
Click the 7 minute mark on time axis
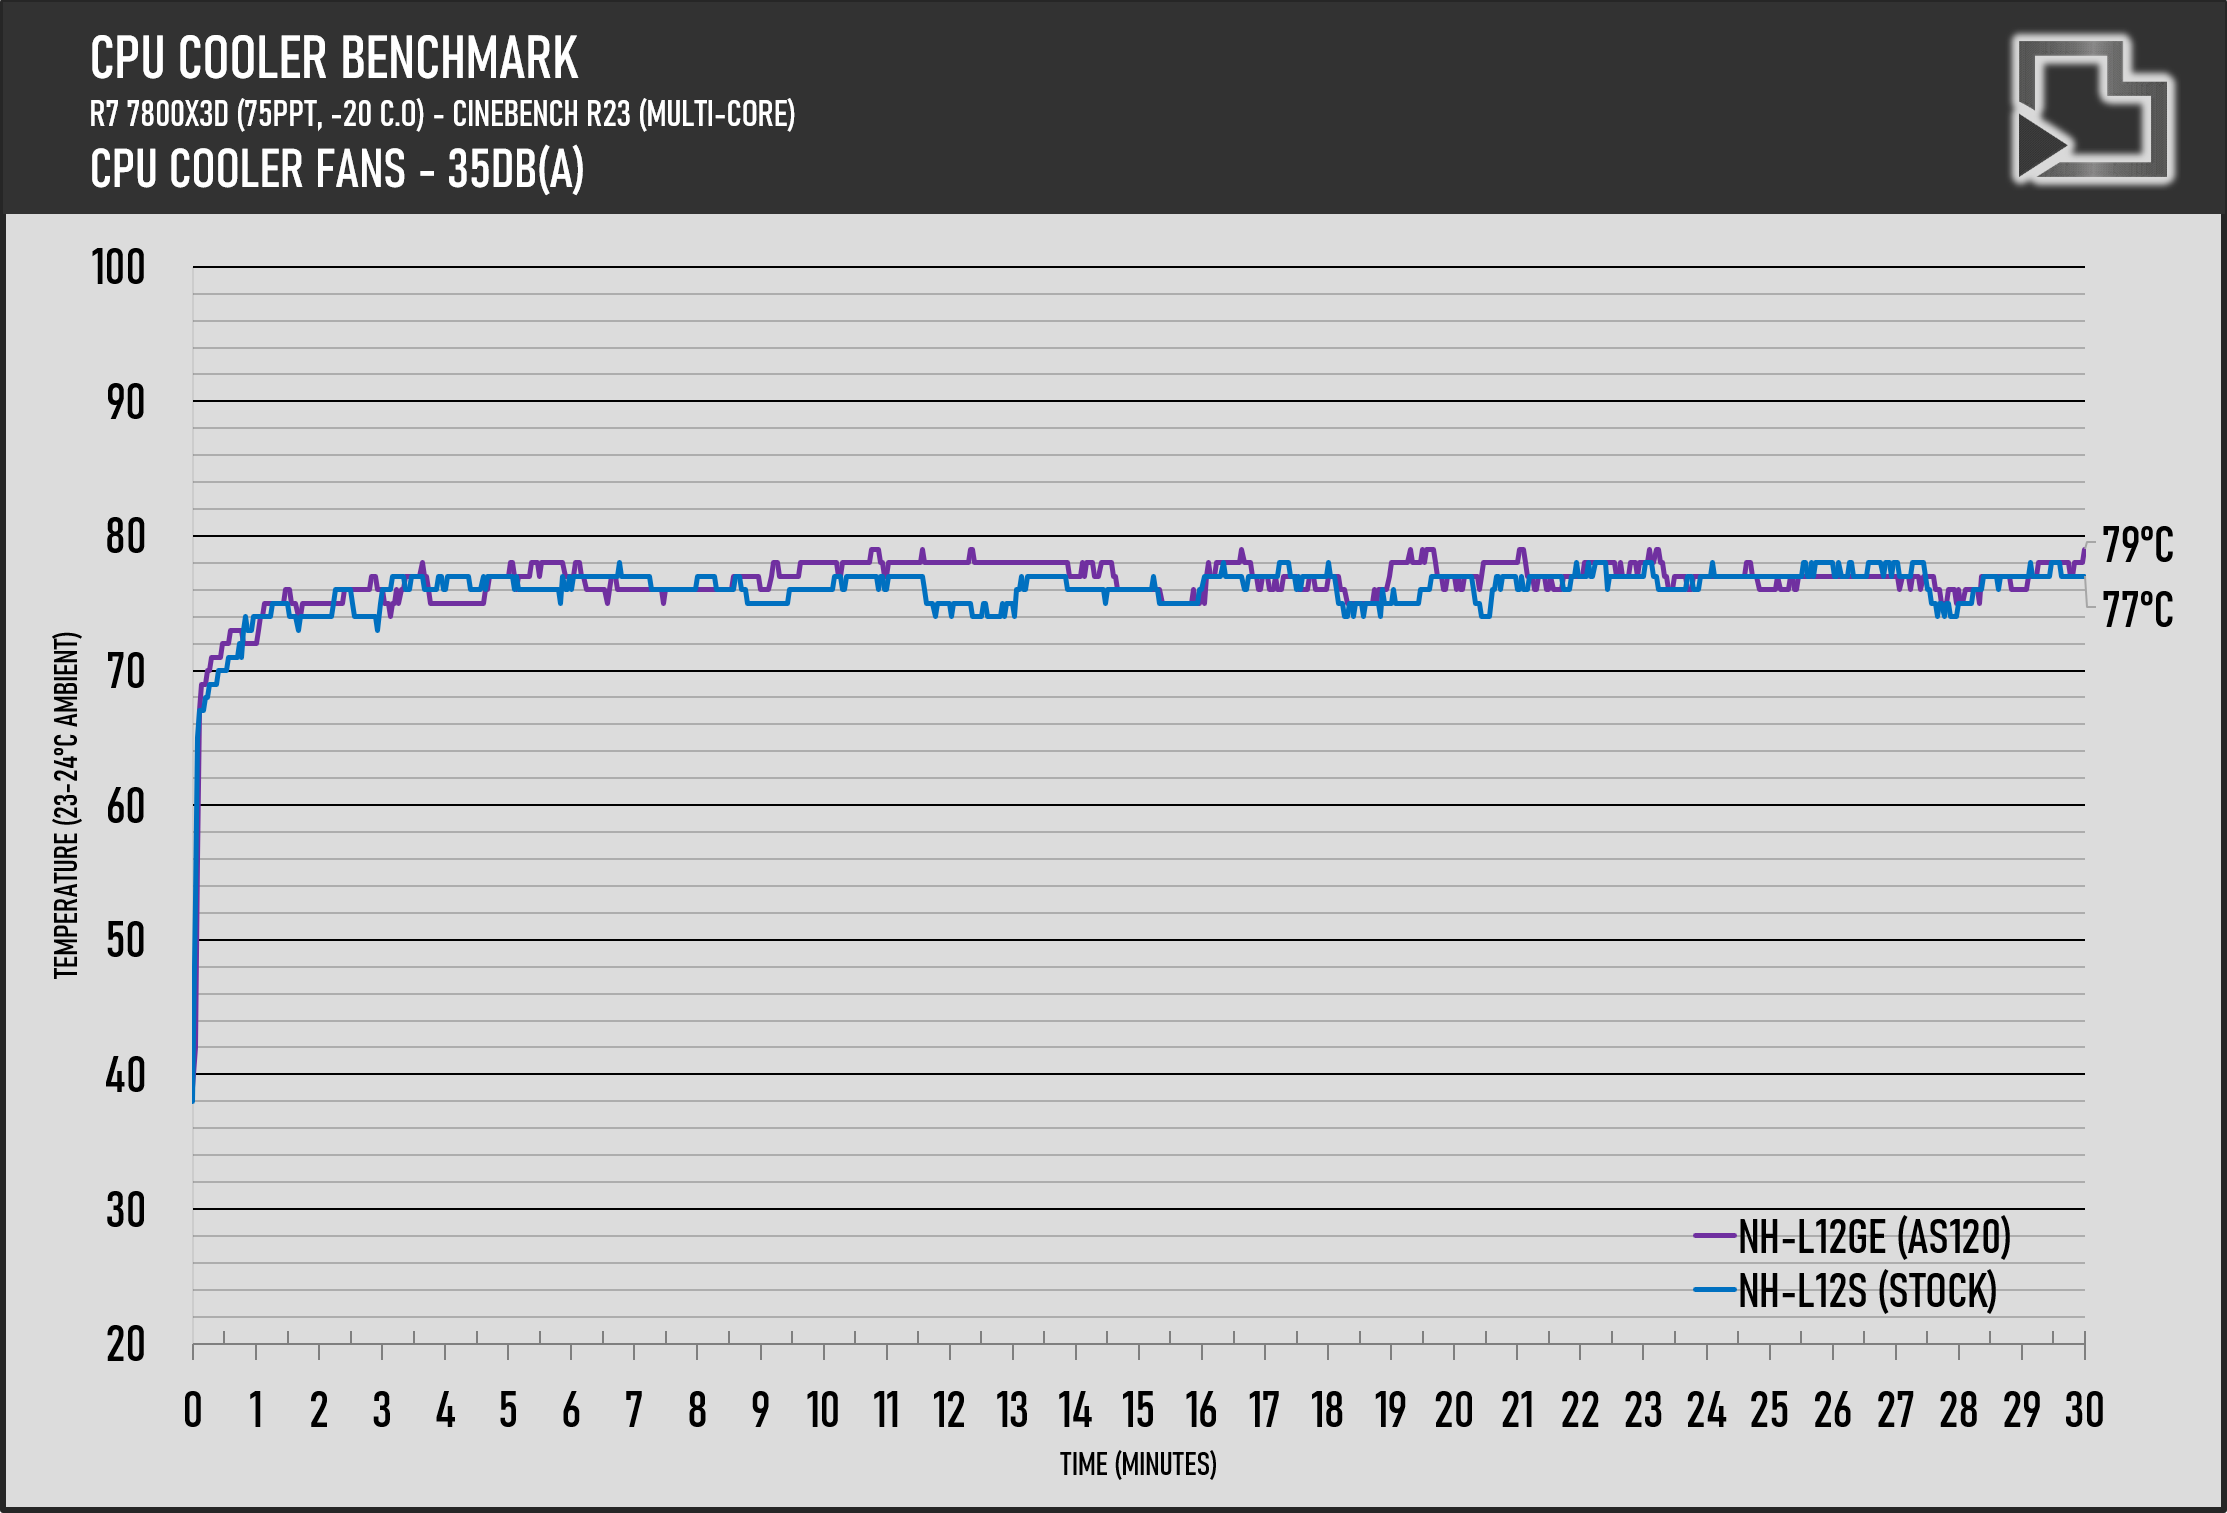(634, 1410)
